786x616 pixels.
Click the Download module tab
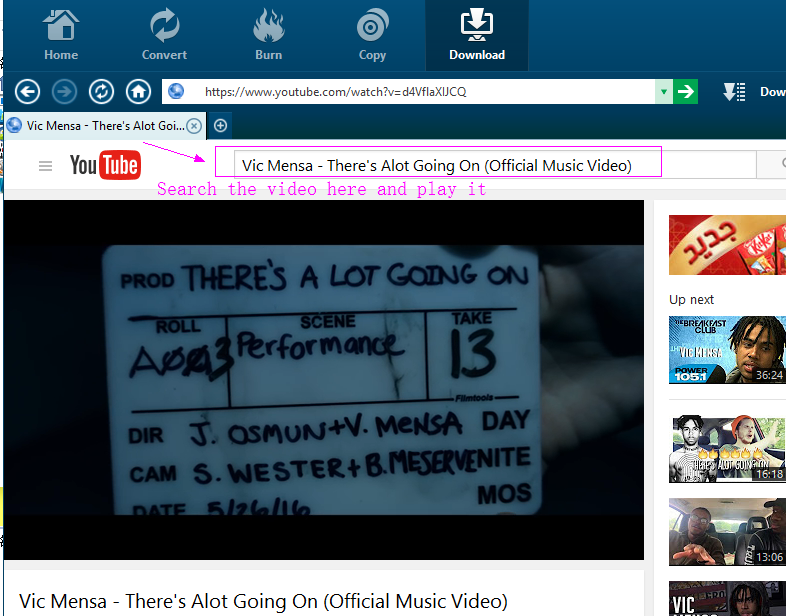(477, 35)
